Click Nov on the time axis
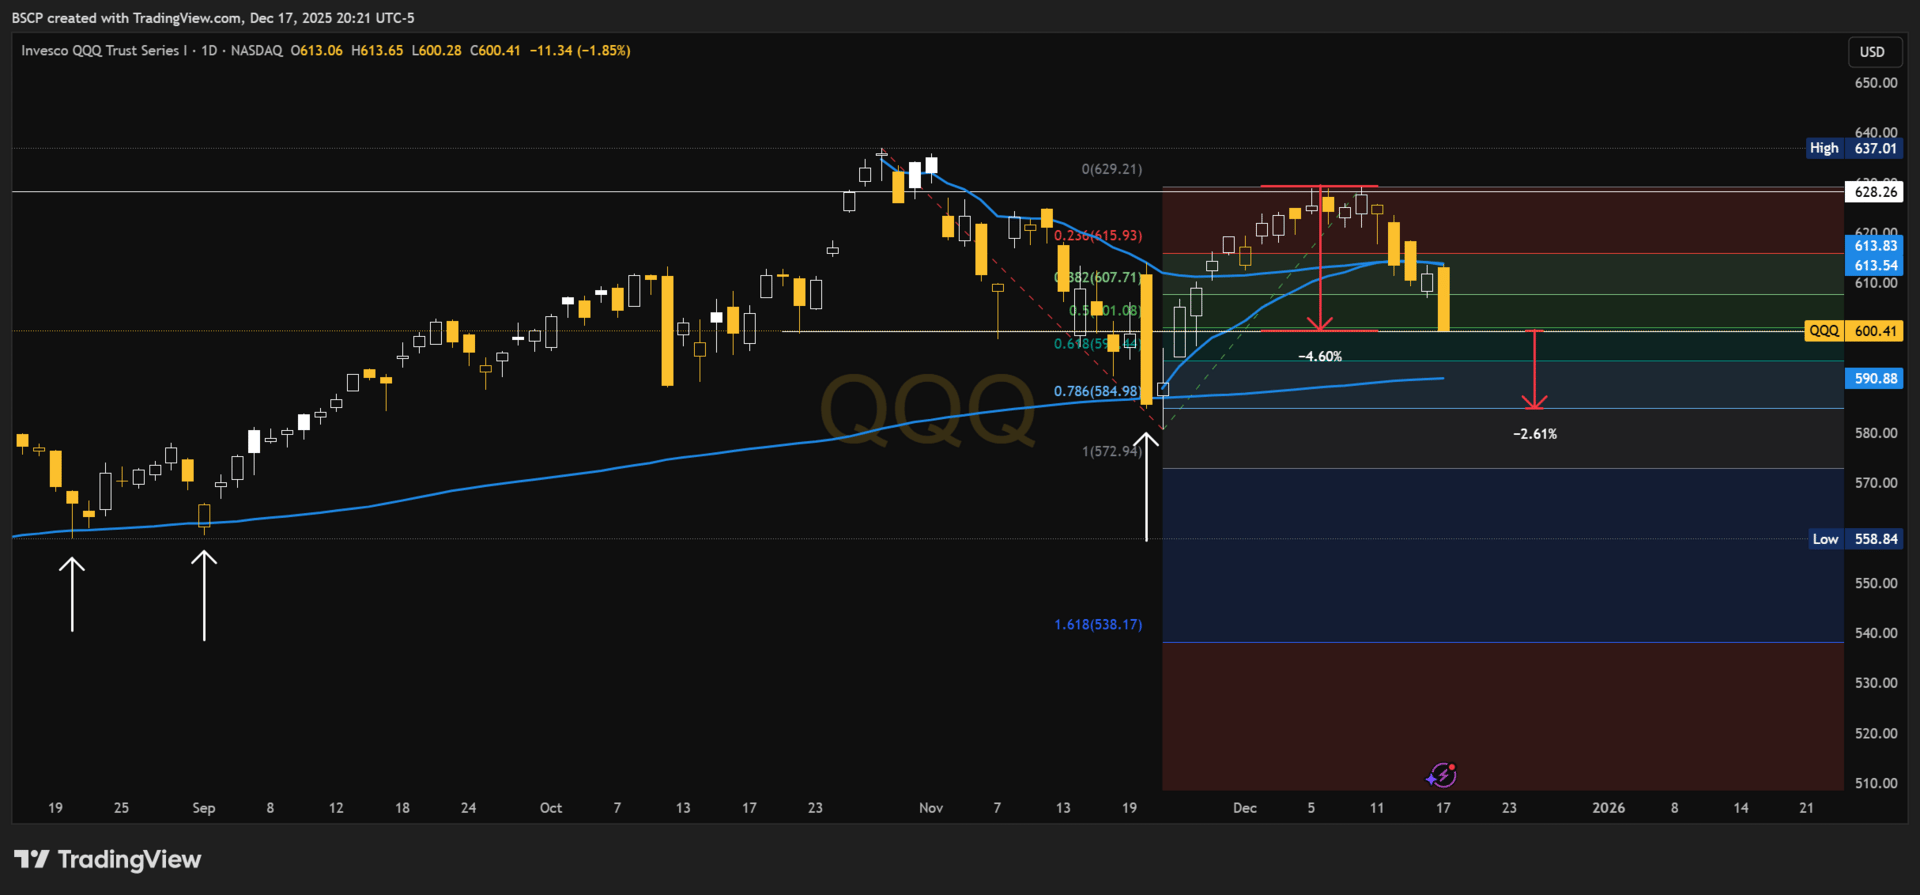Screen dimensions: 1920x895 pos(931,808)
